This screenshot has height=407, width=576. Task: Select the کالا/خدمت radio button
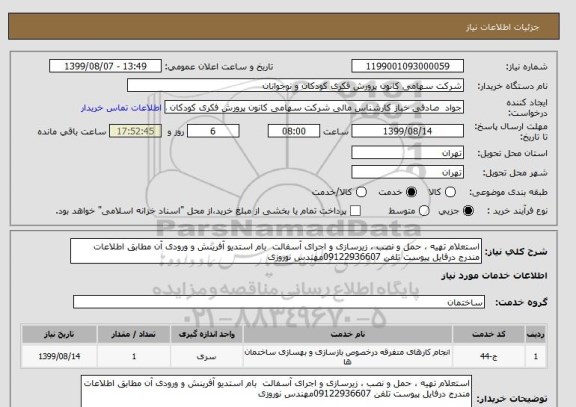click(x=361, y=192)
